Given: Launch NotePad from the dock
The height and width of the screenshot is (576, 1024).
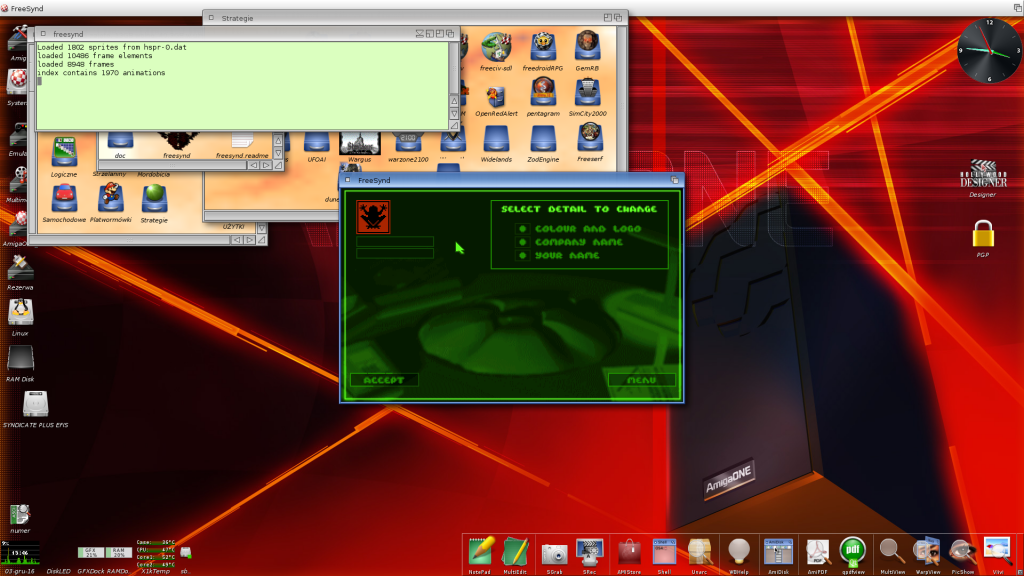Looking at the screenshot, I should 480,552.
